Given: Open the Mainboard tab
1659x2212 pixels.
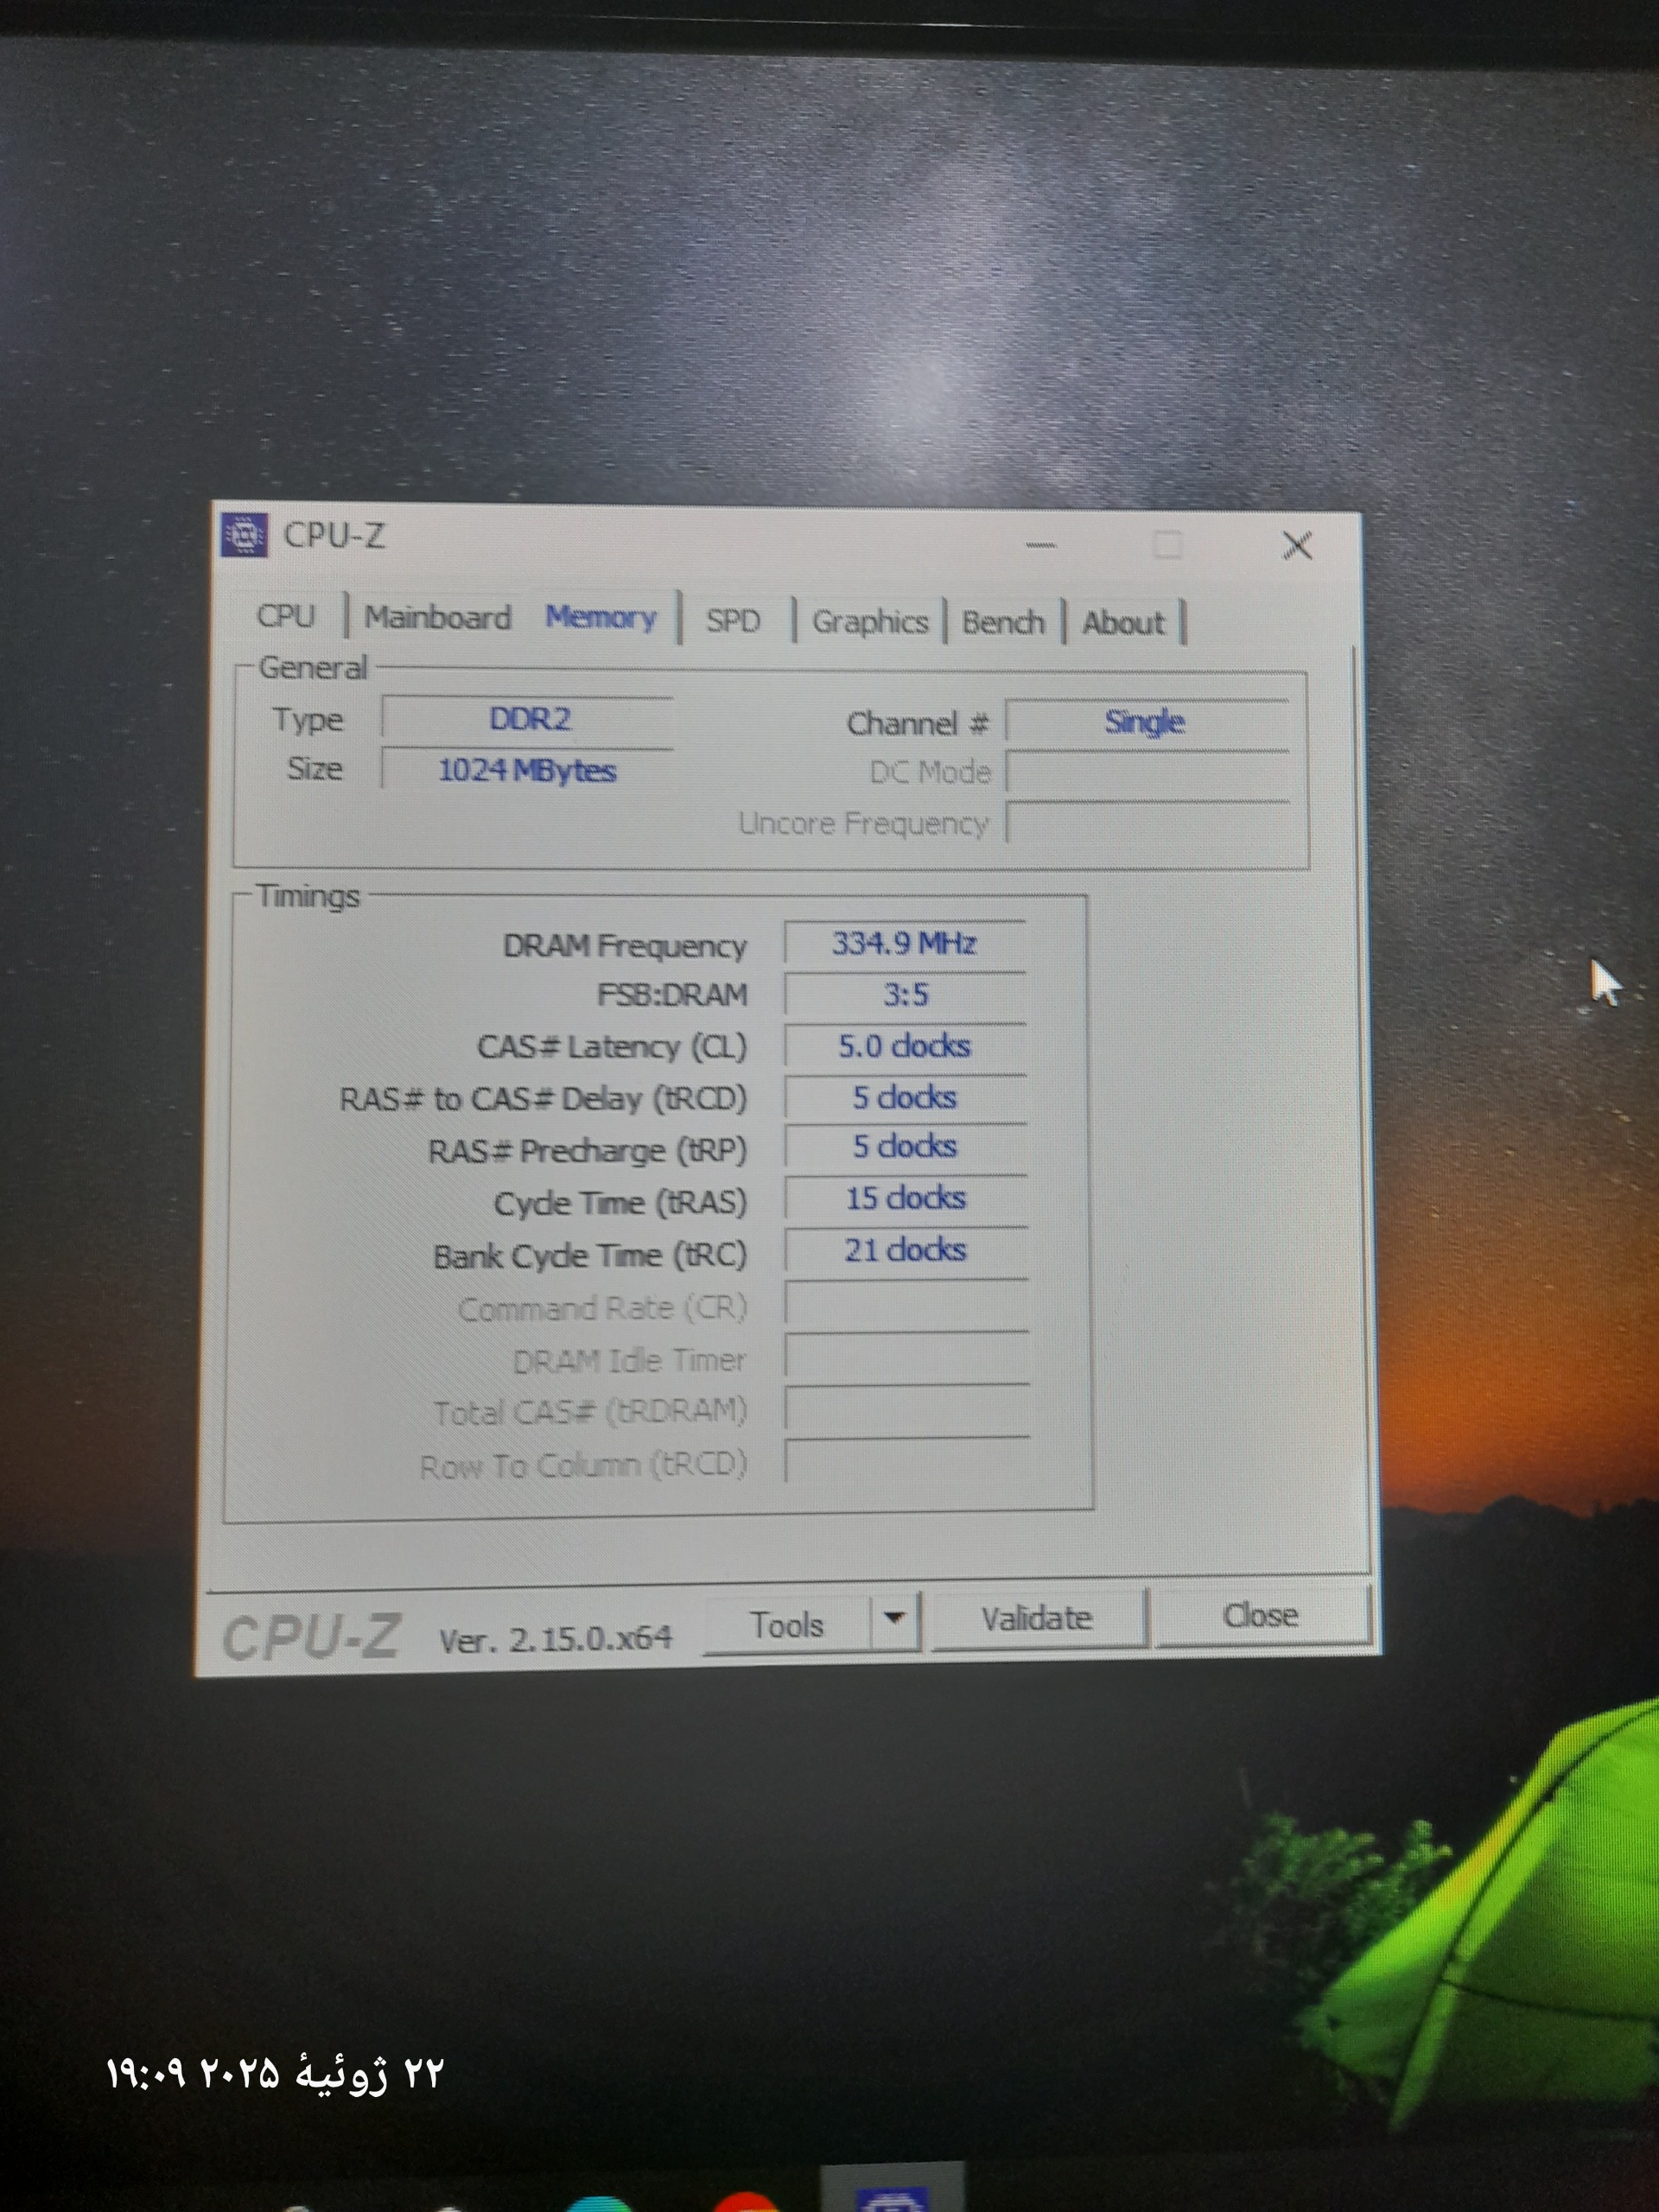Looking at the screenshot, I should (x=437, y=618).
